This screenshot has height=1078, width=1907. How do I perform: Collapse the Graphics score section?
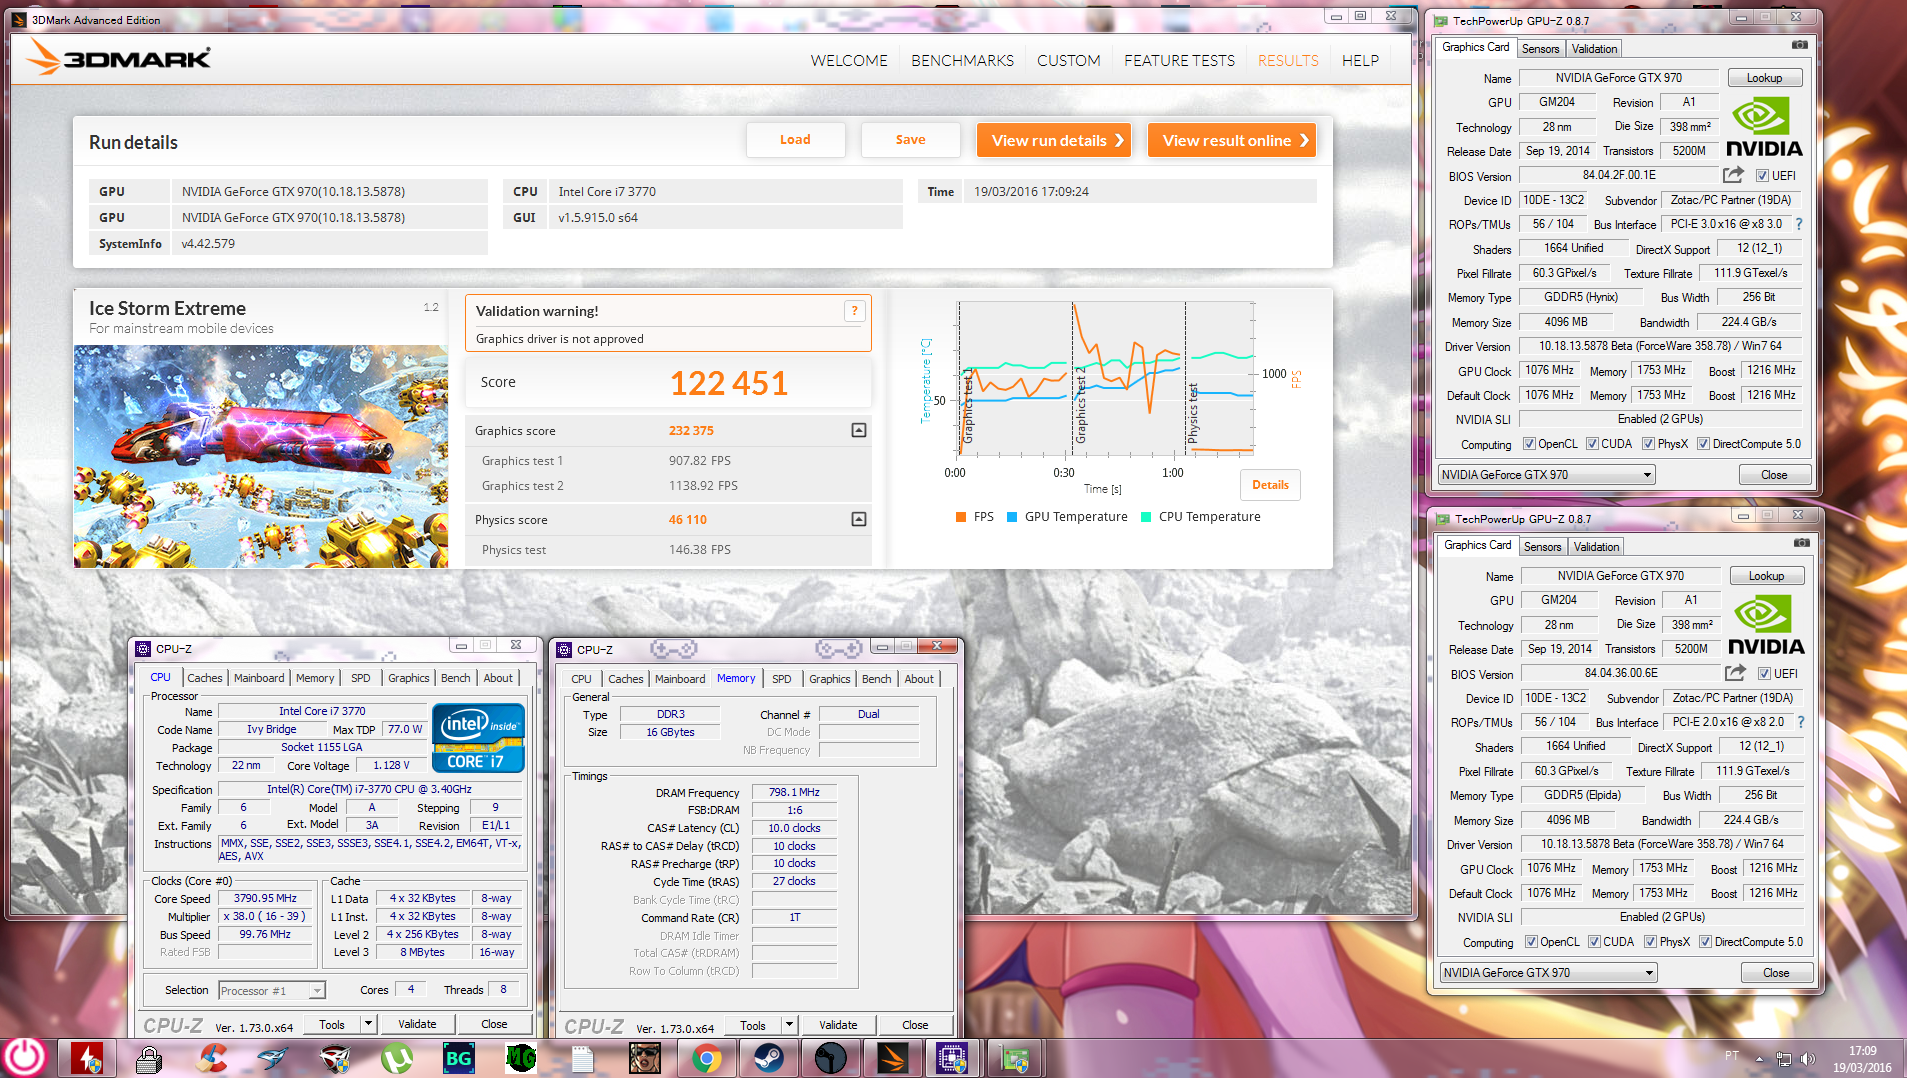[x=858, y=430]
